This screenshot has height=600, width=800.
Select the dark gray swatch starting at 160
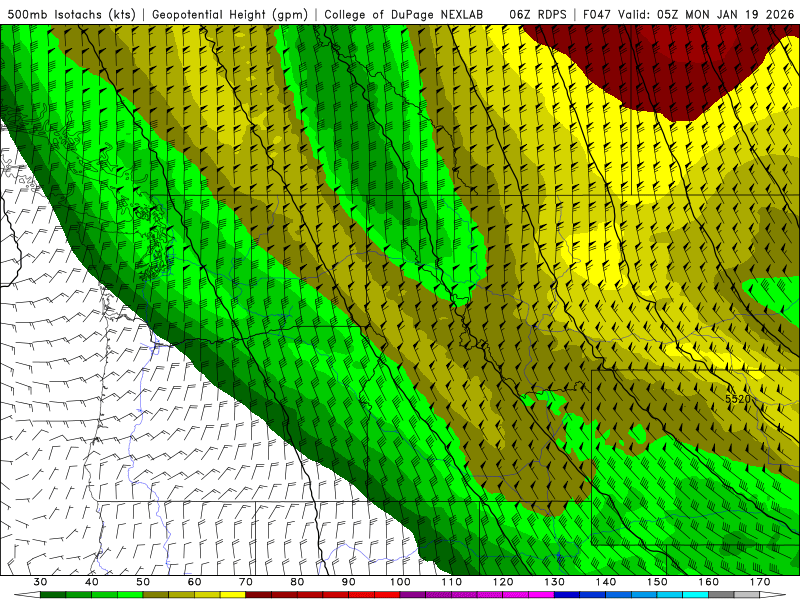click(722, 596)
